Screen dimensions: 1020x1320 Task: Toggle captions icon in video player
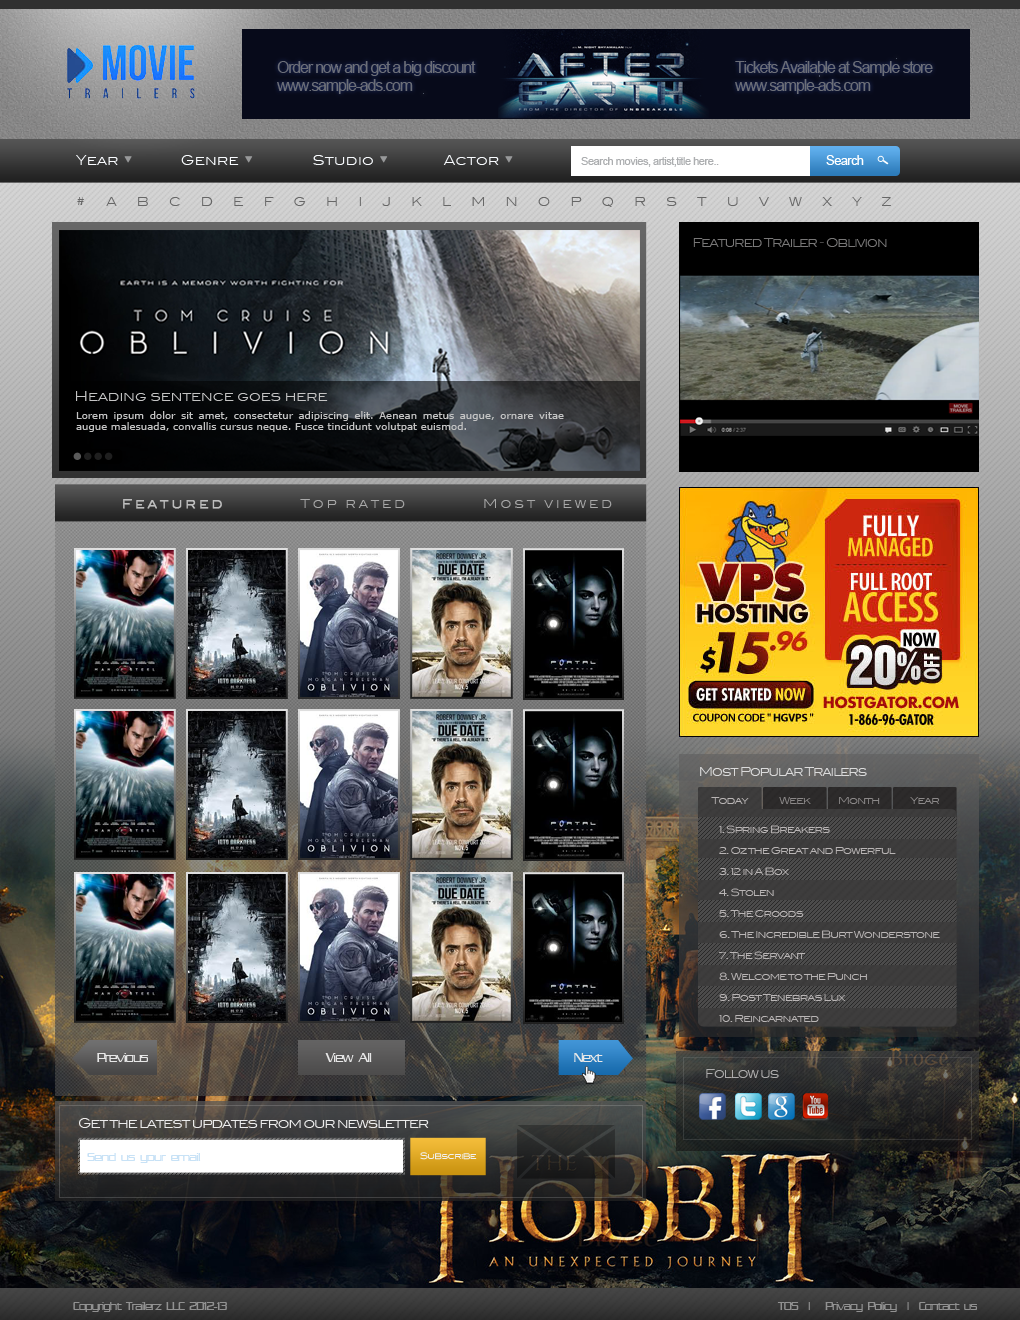[902, 429]
